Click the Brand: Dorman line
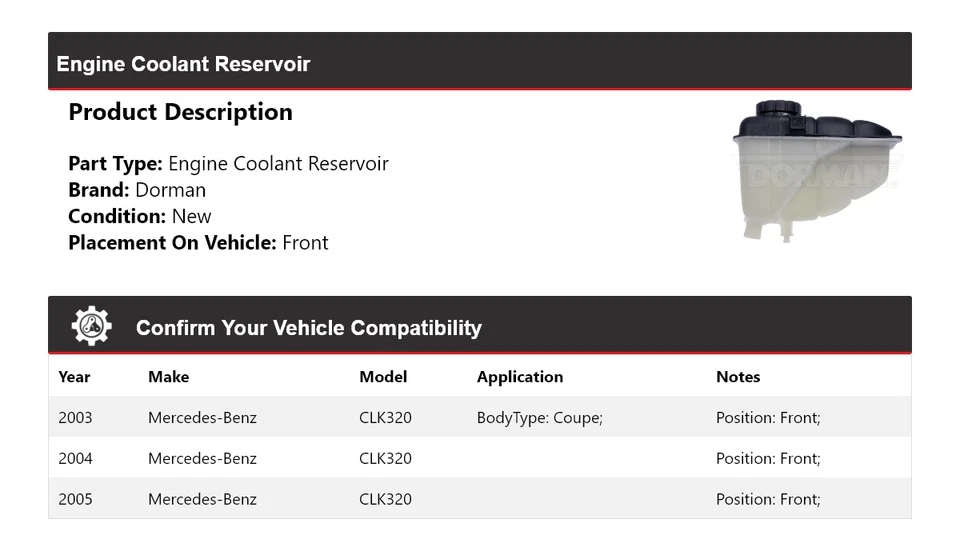This screenshot has width=960, height=551. tap(137, 190)
